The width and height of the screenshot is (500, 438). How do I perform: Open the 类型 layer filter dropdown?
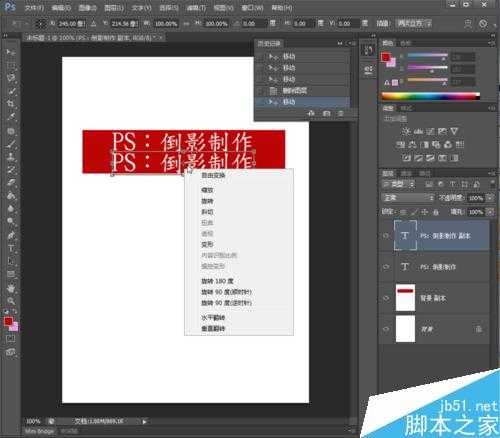(x=398, y=184)
